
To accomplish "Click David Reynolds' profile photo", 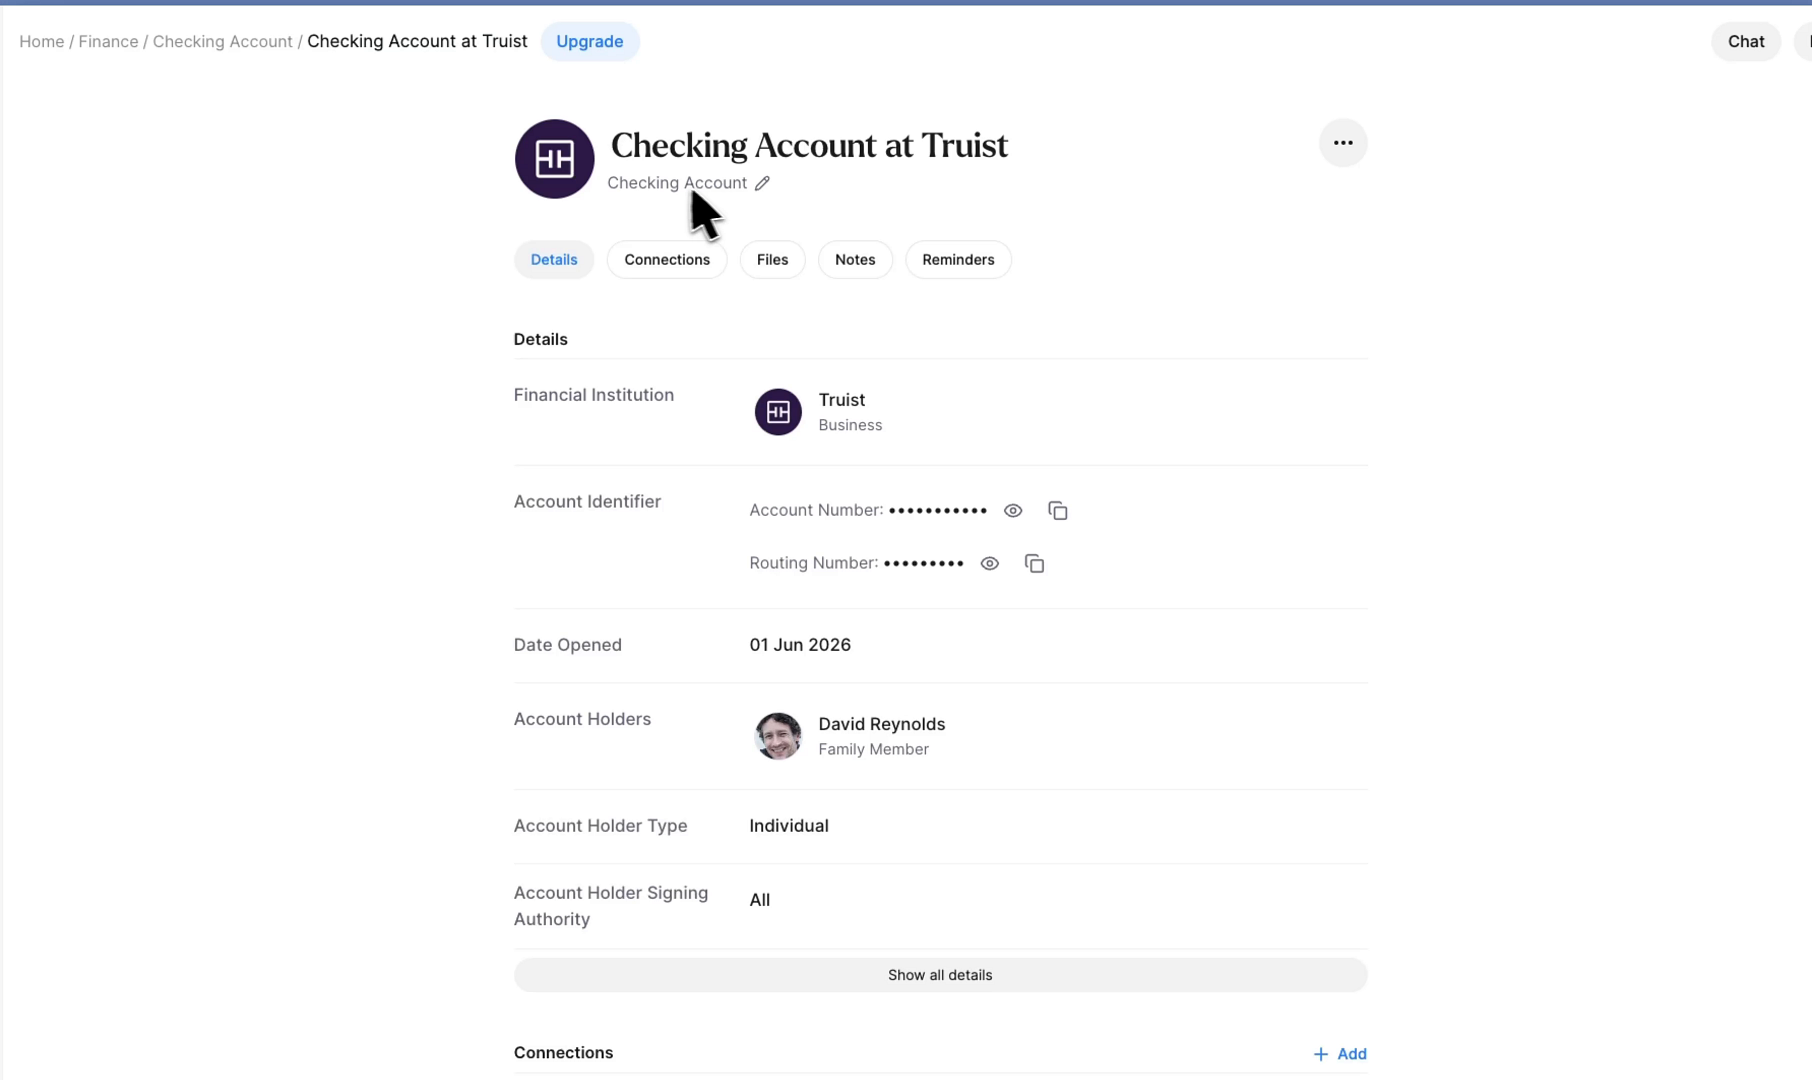I will 778,736.
